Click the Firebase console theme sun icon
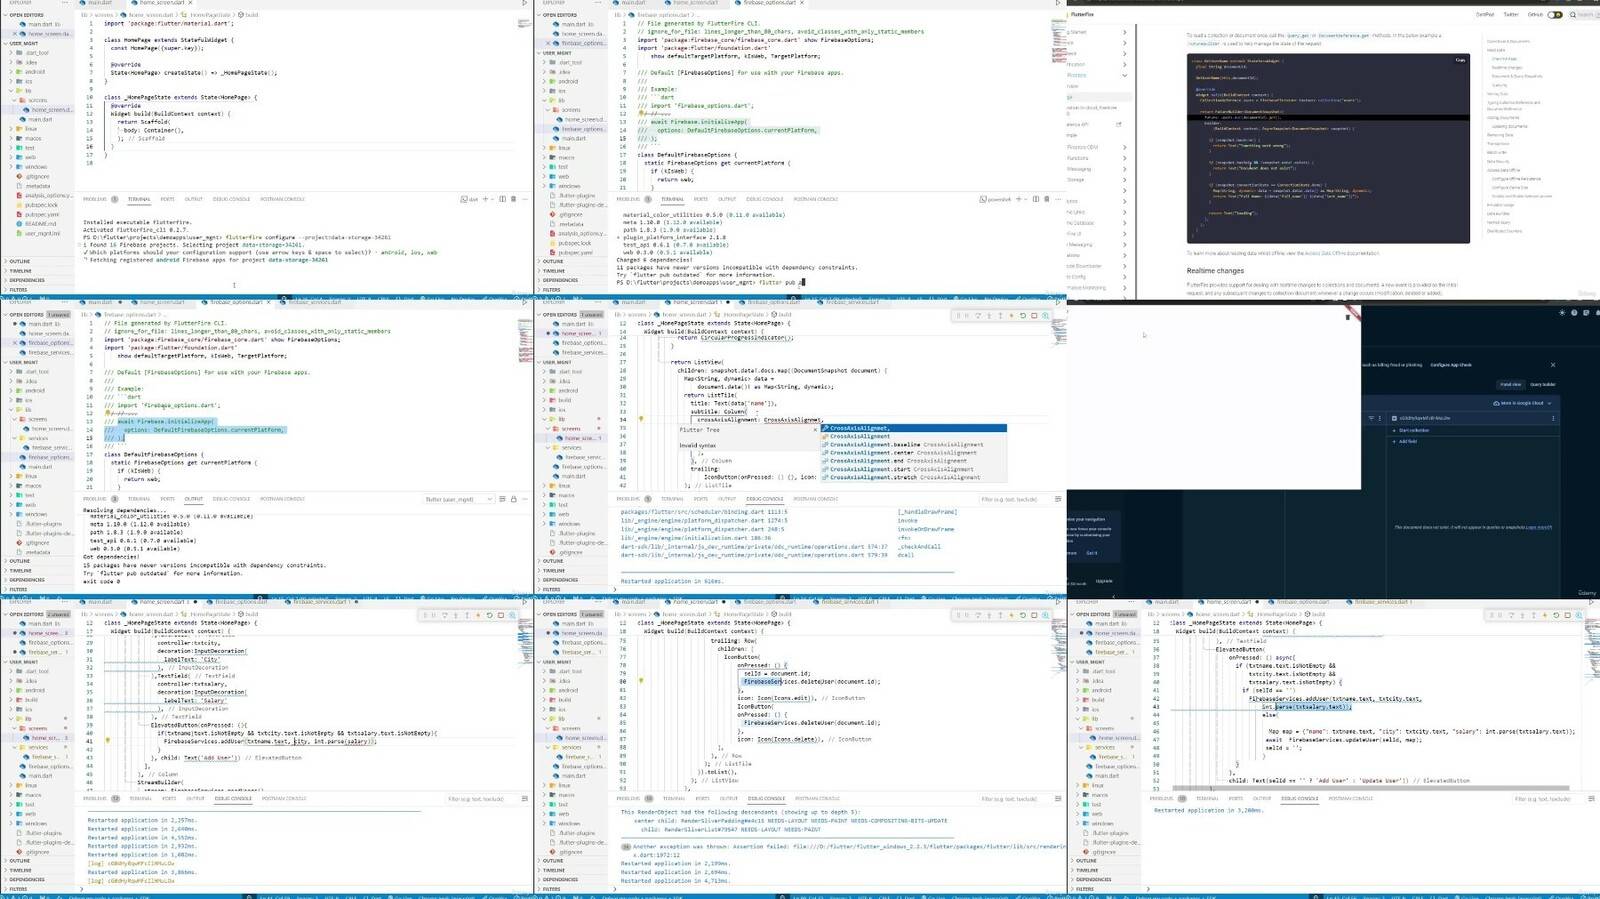 tap(1562, 313)
